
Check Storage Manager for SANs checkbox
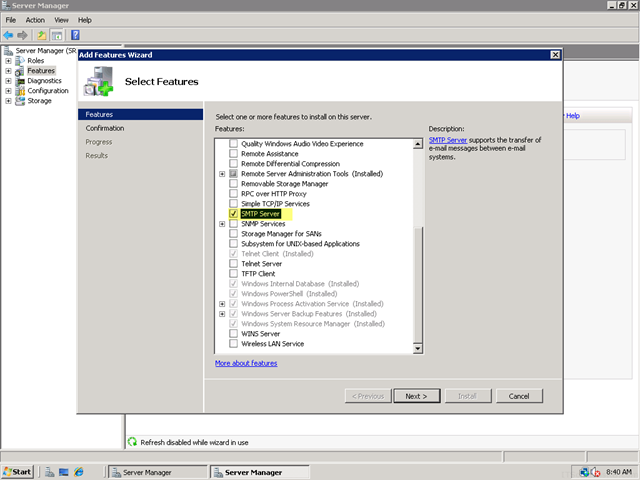click(233, 233)
